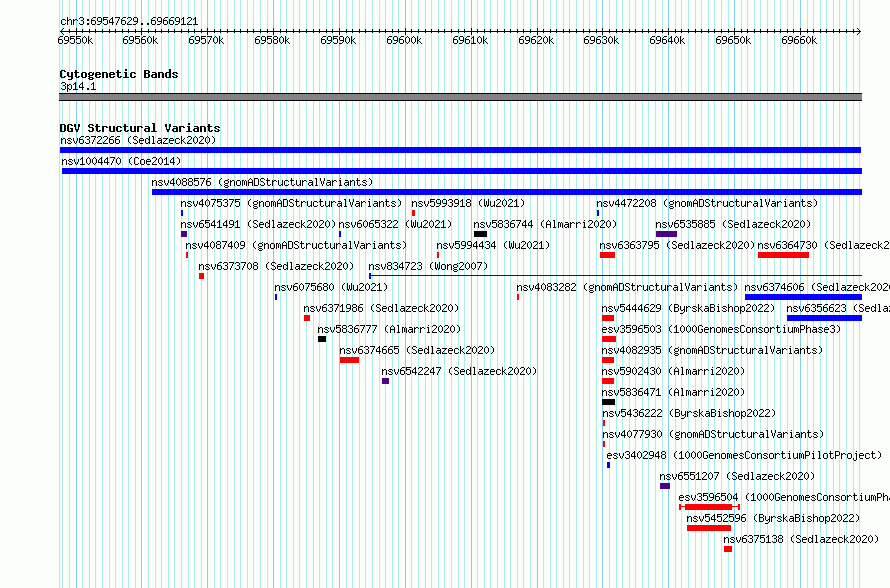The width and height of the screenshot is (890, 588).
Task: Click the Cytogenetic Bands track title
Action: point(119,74)
